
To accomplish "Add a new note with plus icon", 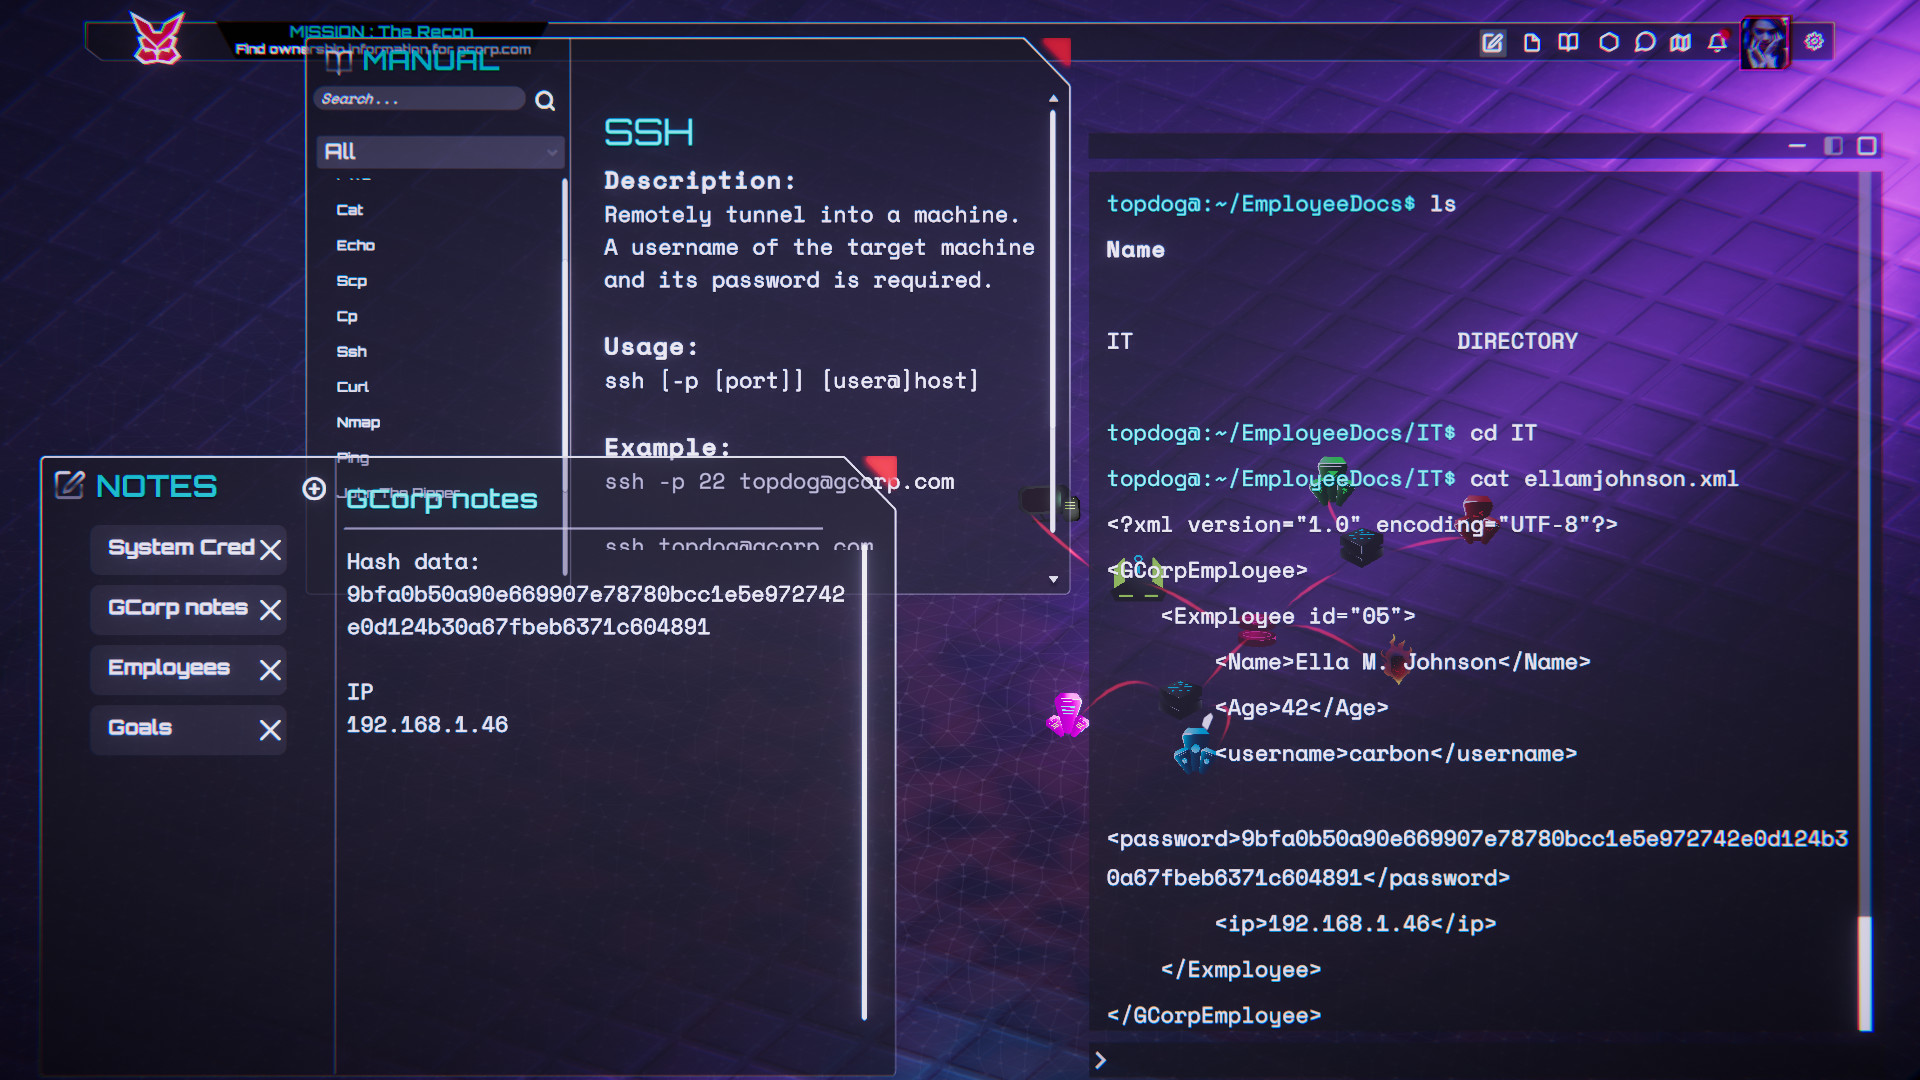I will (x=314, y=488).
